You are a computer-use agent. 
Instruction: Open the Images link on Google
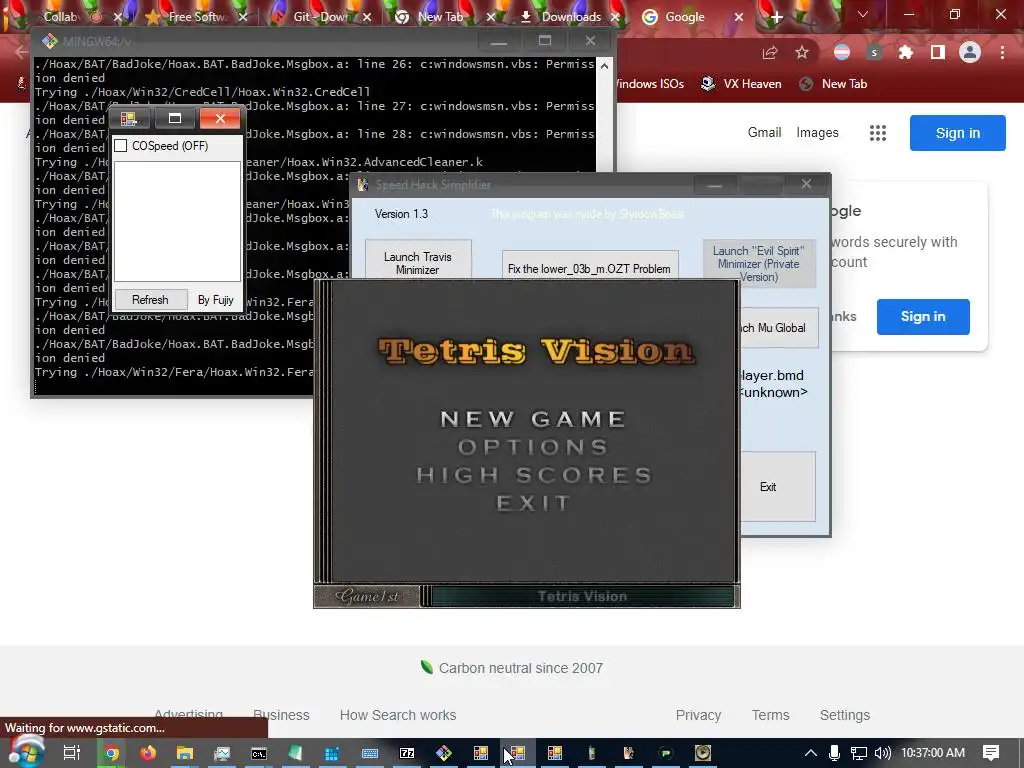(817, 133)
